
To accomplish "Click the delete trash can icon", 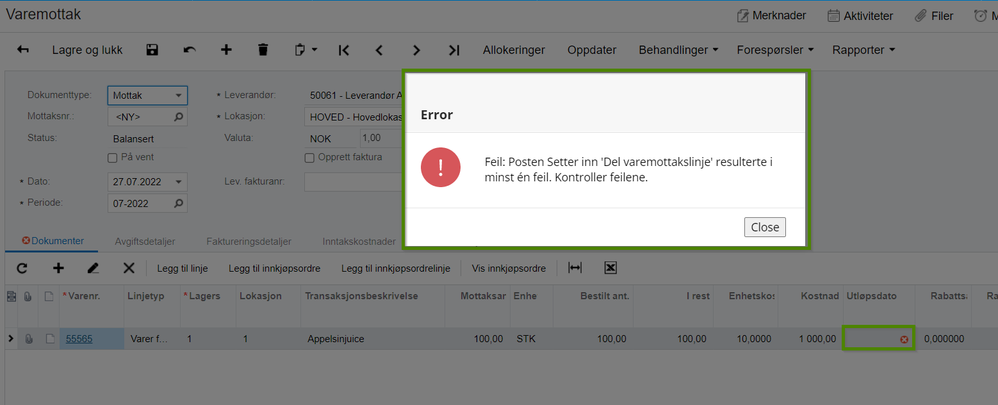I will (x=263, y=50).
